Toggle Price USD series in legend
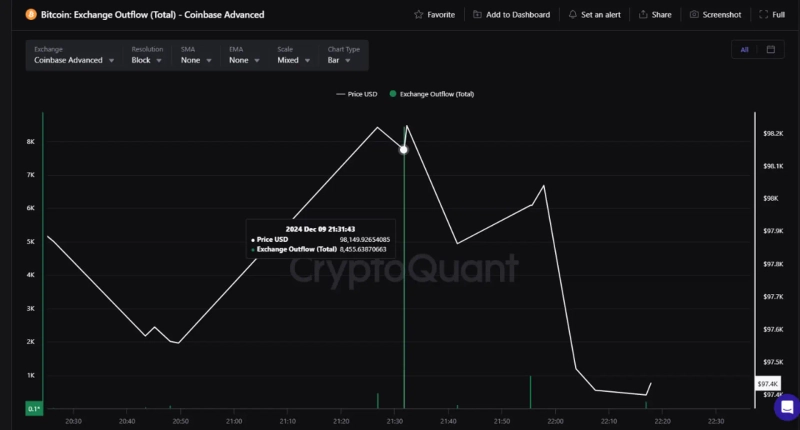Image resolution: width=800 pixels, height=430 pixels. [x=357, y=94]
